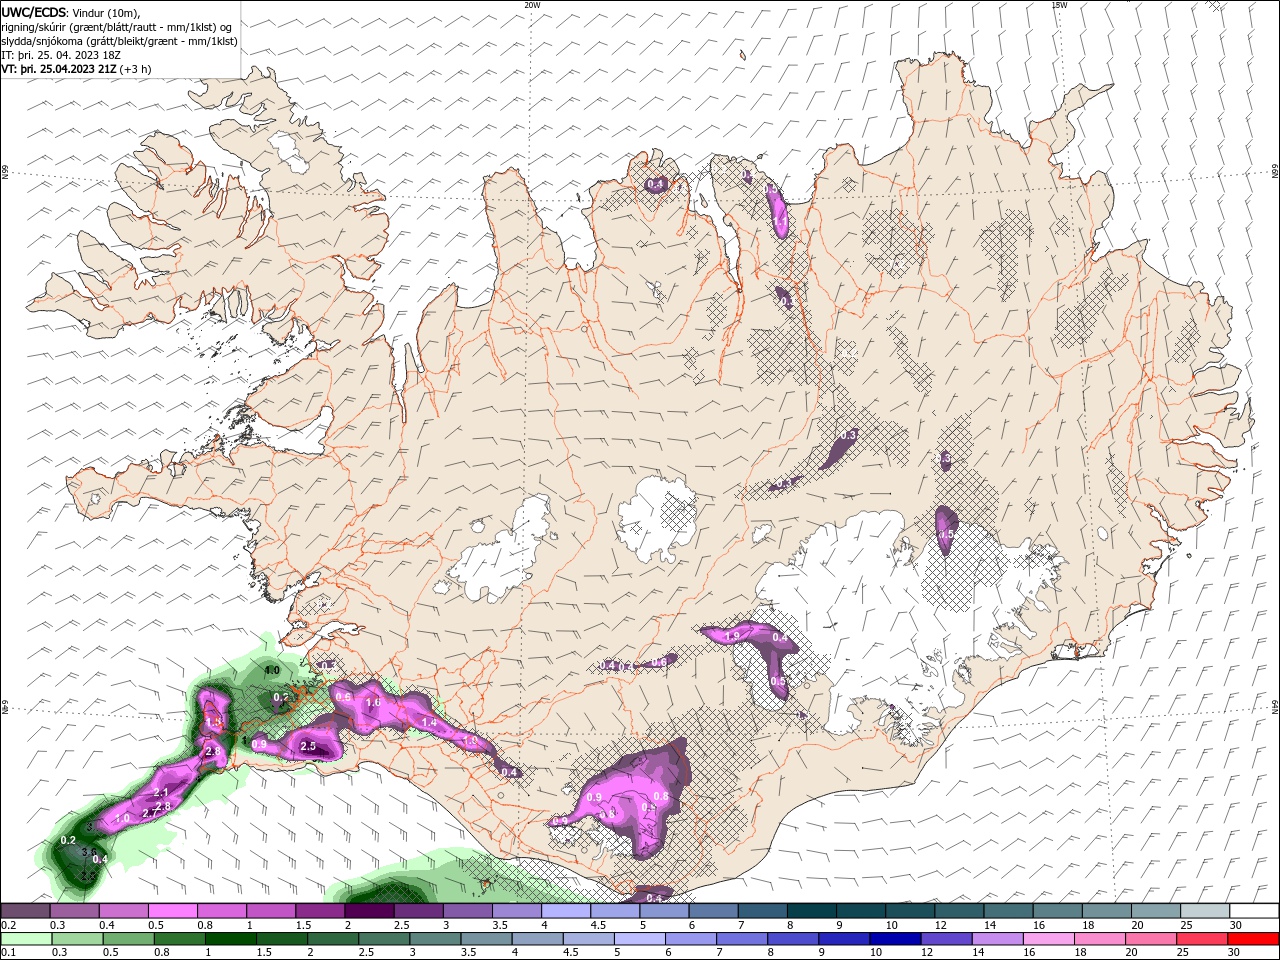Click the '1.6' precipitation value on the map
This screenshot has height=960, width=1280.
(x=373, y=703)
